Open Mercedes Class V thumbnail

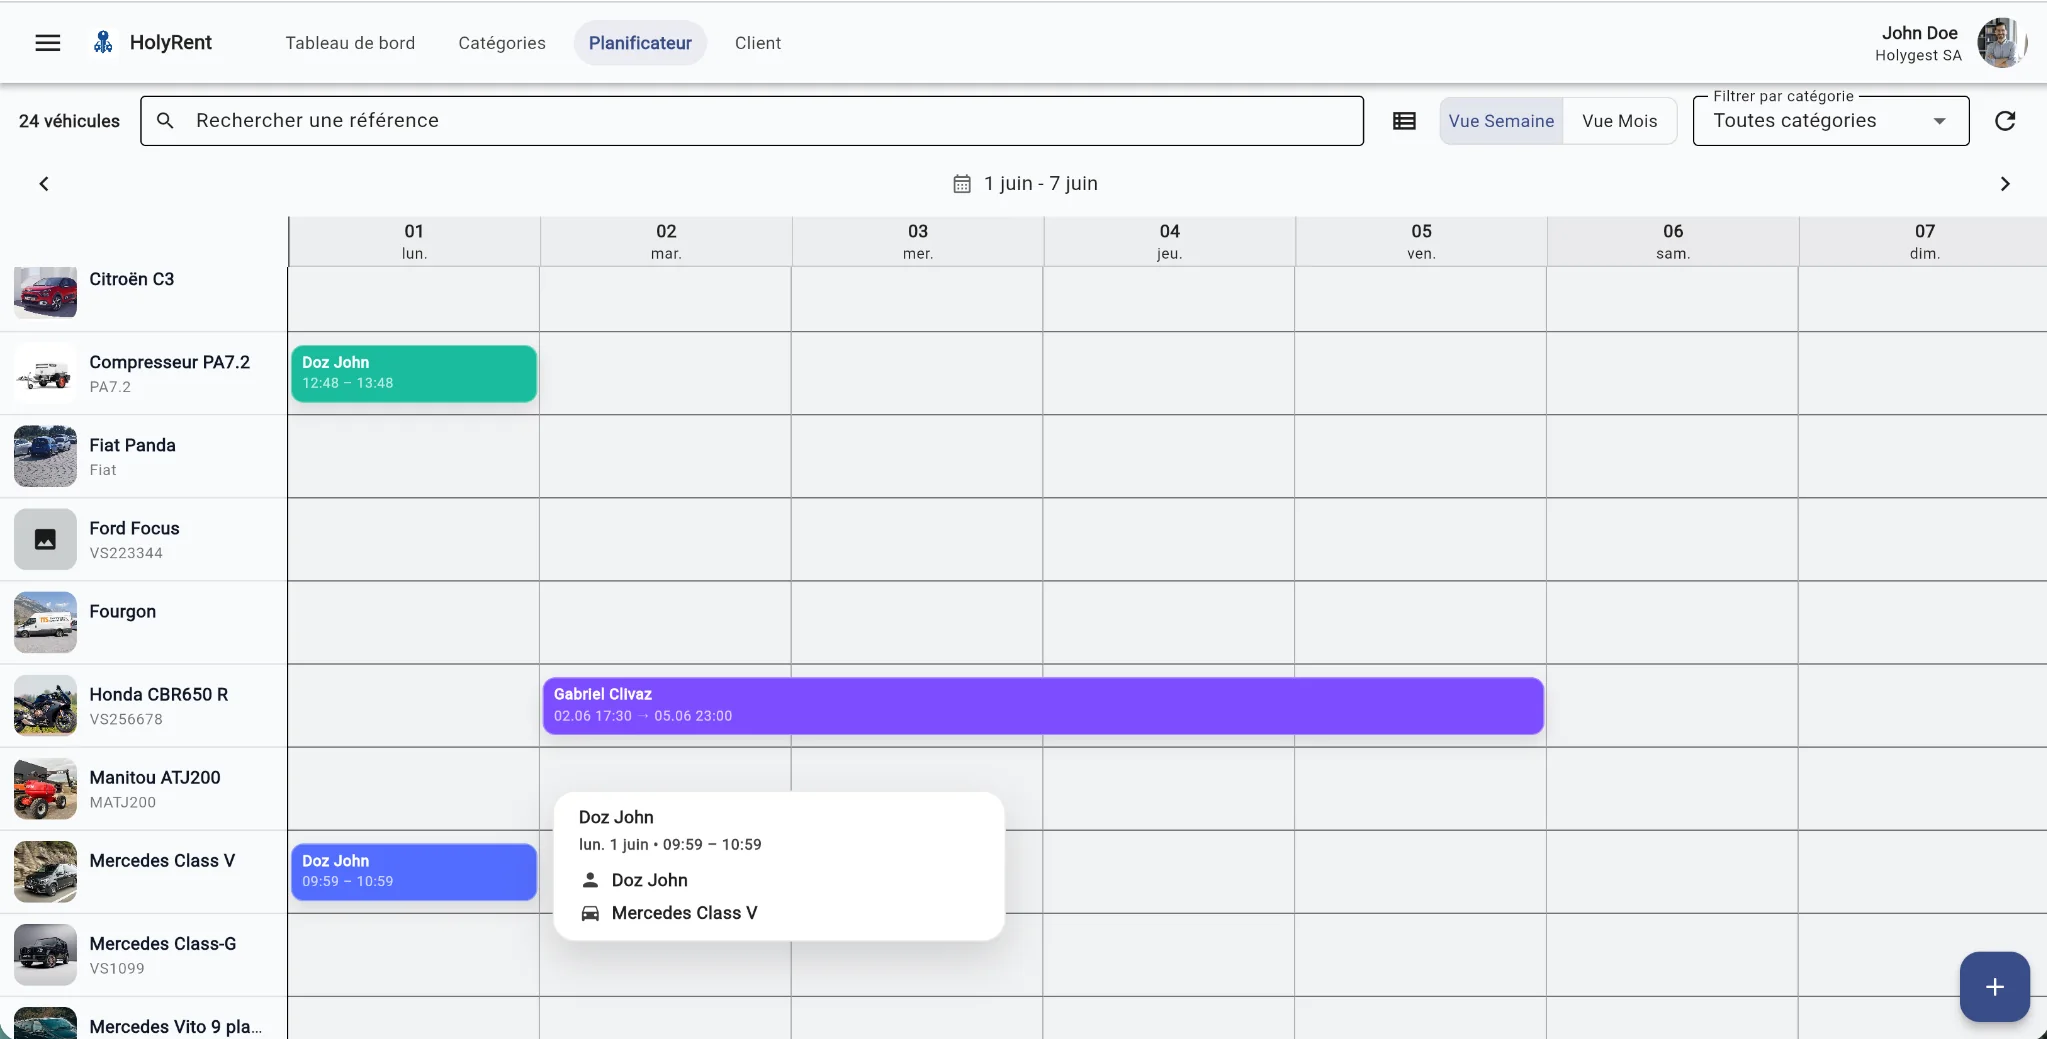(x=45, y=871)
